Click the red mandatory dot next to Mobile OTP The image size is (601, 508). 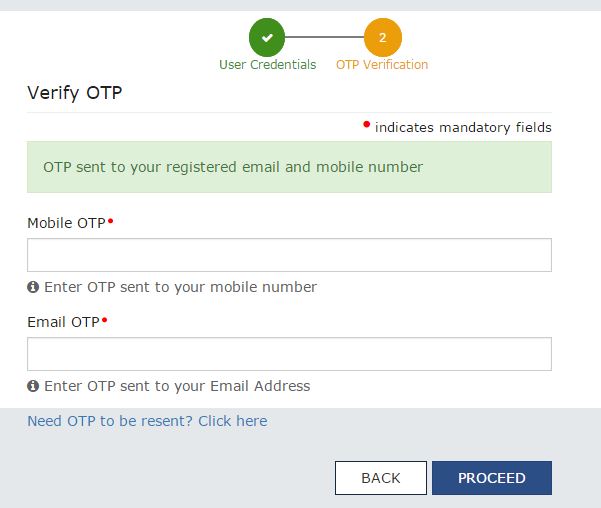(x=110, y=221)
